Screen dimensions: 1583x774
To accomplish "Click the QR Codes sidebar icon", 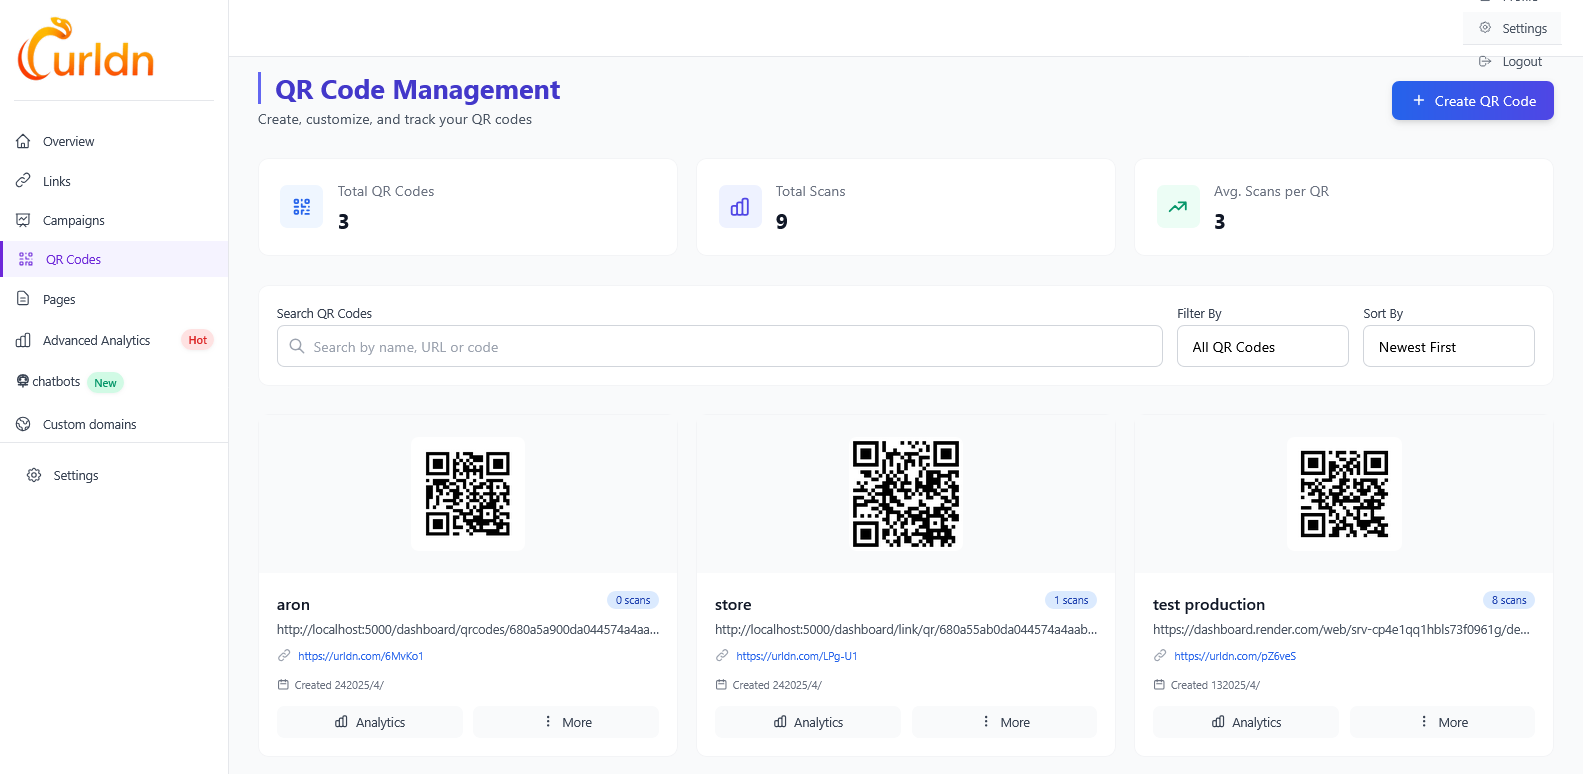I will tap(26, 259).
